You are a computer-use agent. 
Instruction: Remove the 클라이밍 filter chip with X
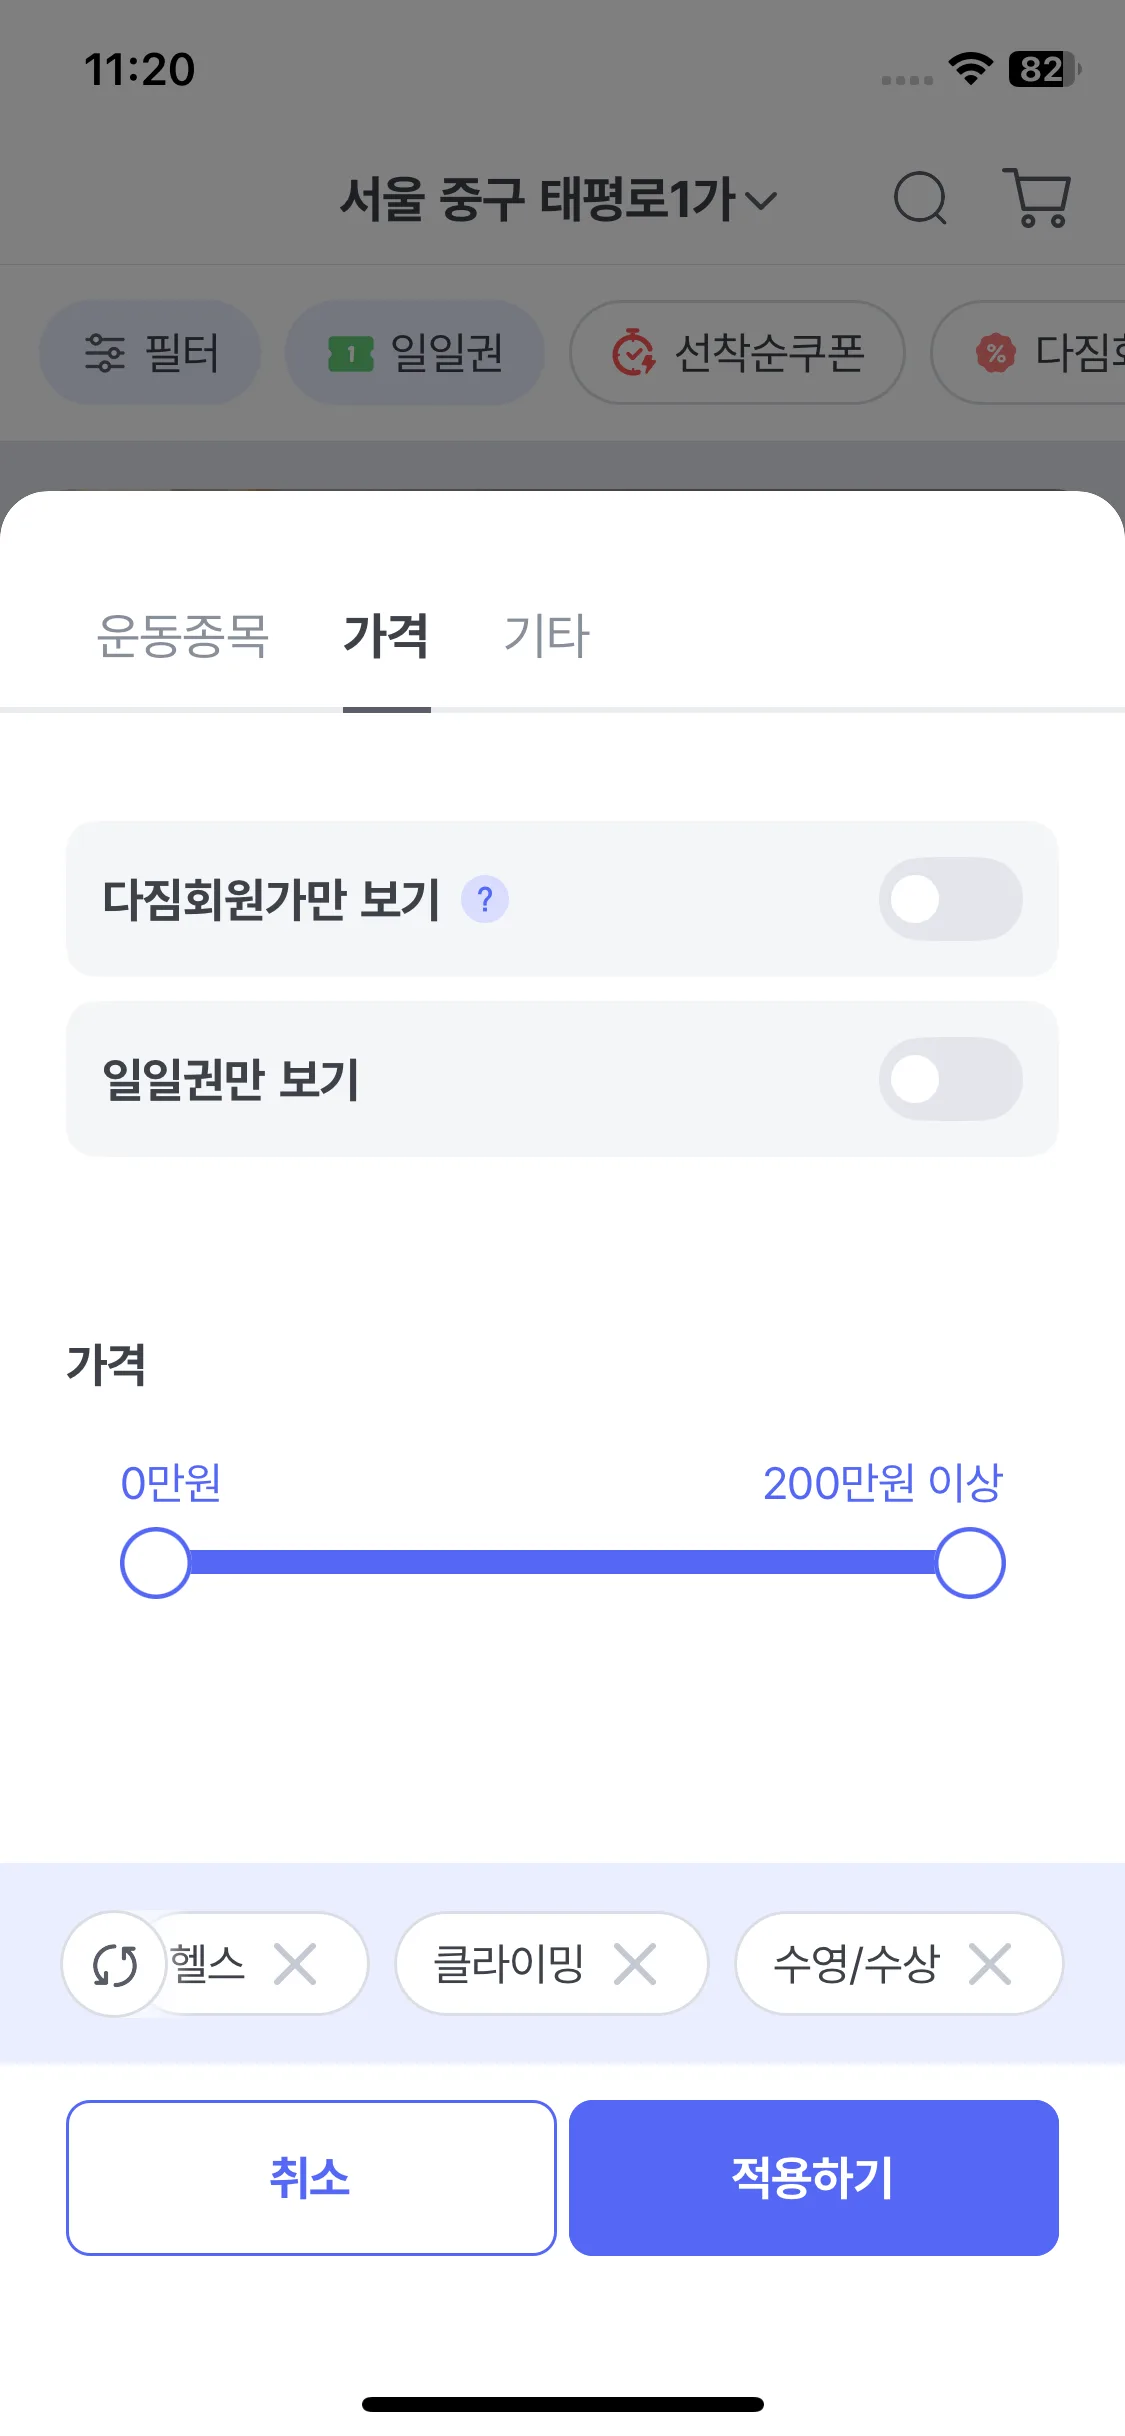tap(635, 1965)
